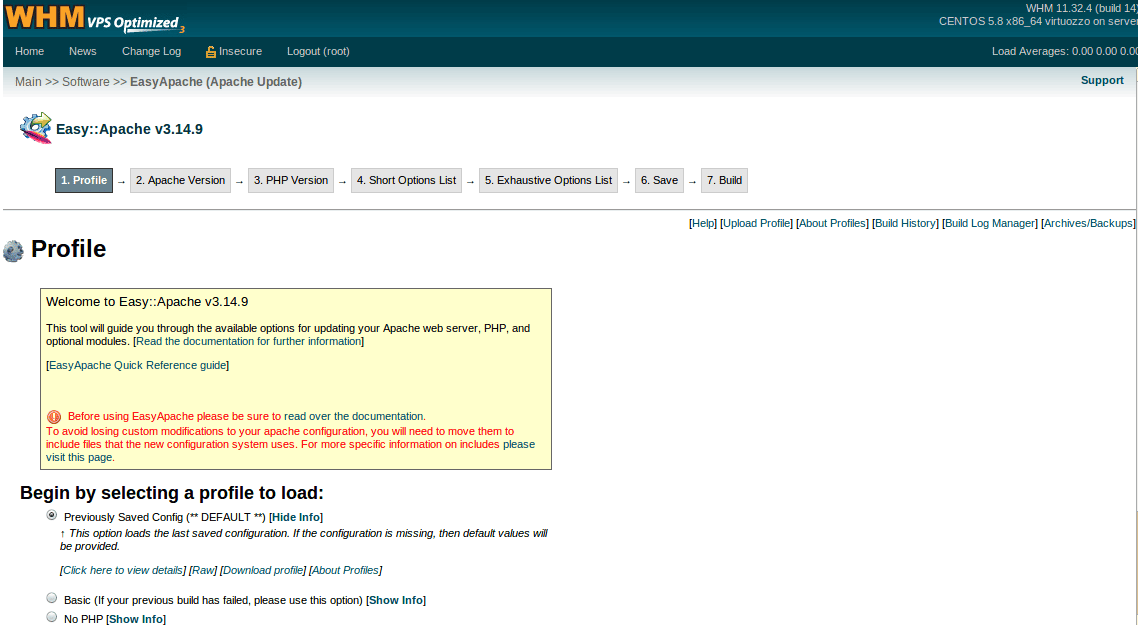Viewport: 1138px width, 632px height.
Task: Click EasyApache (Apache Update) breadcrumb text
Action: 216,82
